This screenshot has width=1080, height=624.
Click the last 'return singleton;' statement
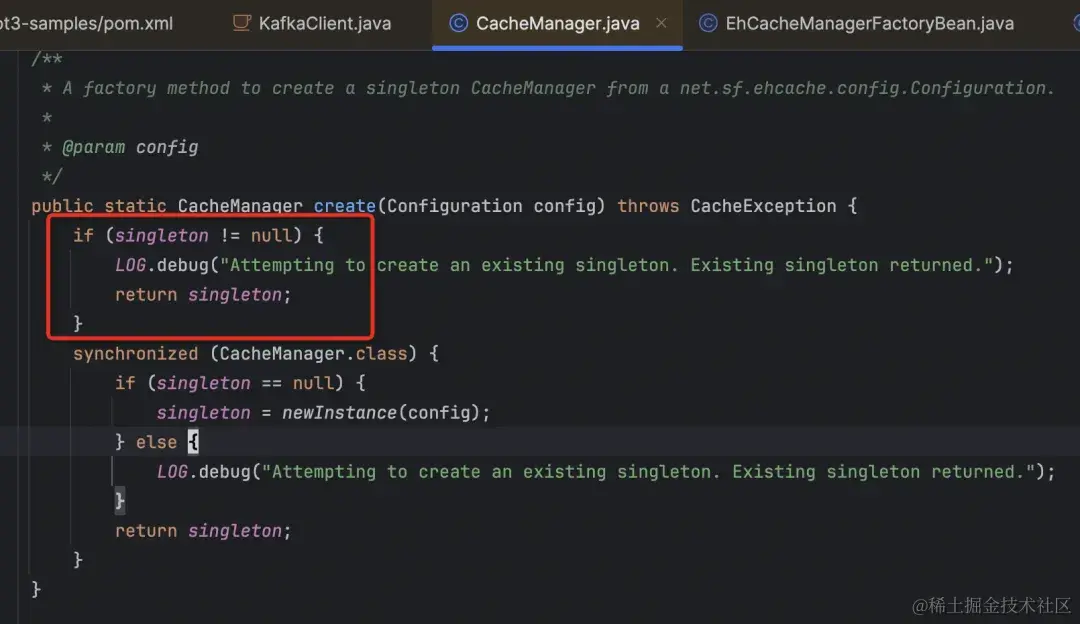[x=203, y=531]
